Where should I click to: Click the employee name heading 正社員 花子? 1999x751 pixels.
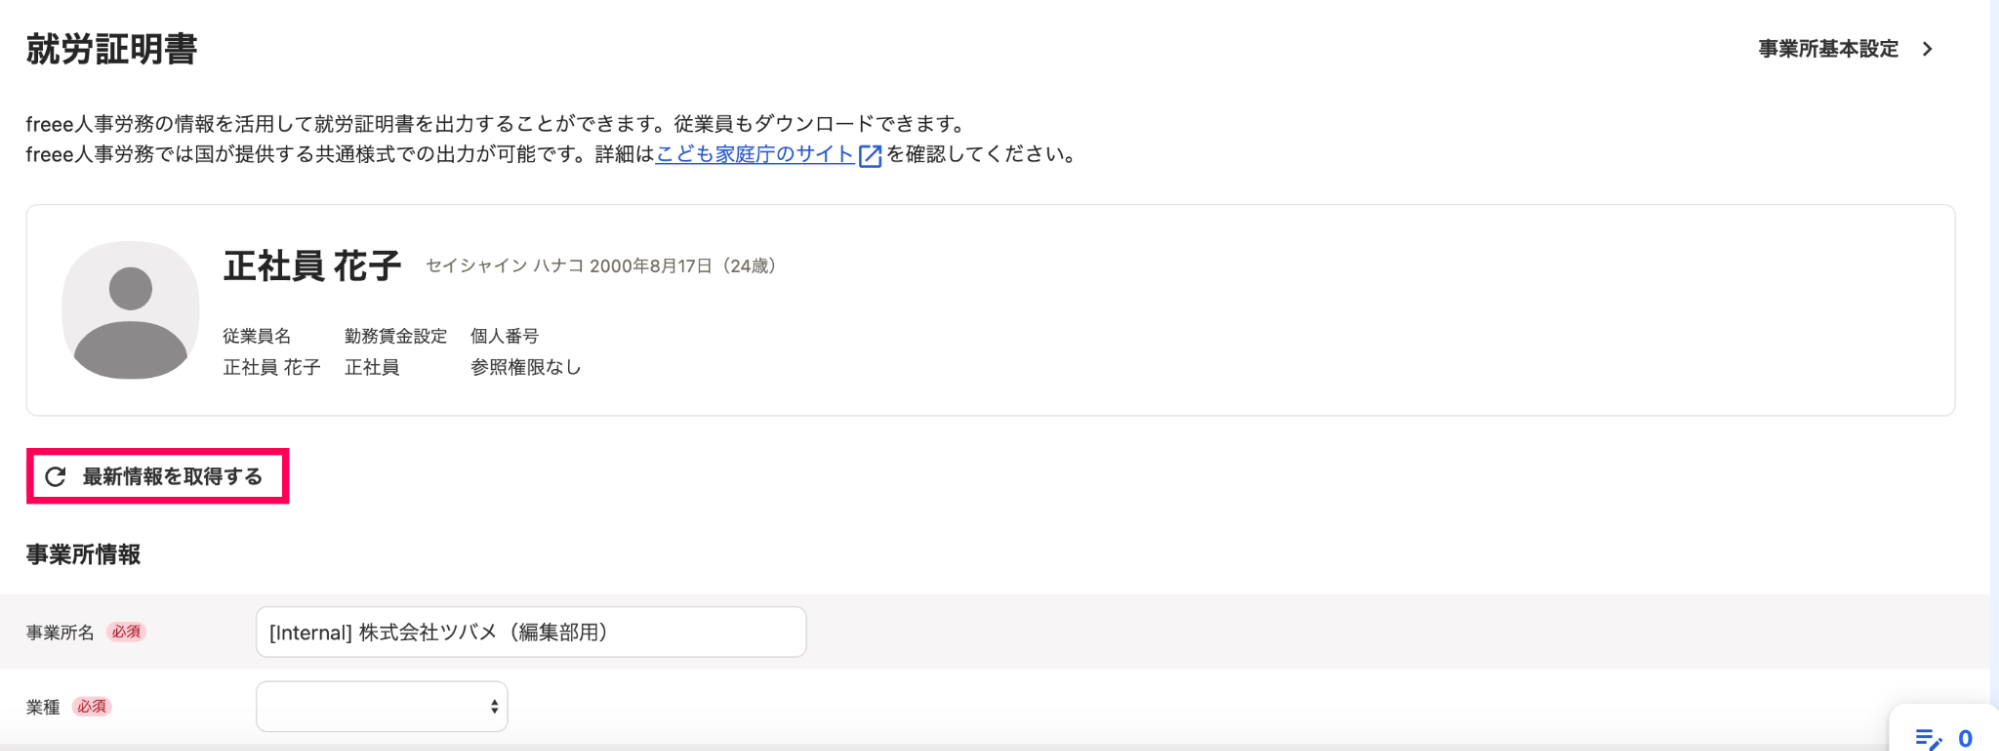pos(312,266)
